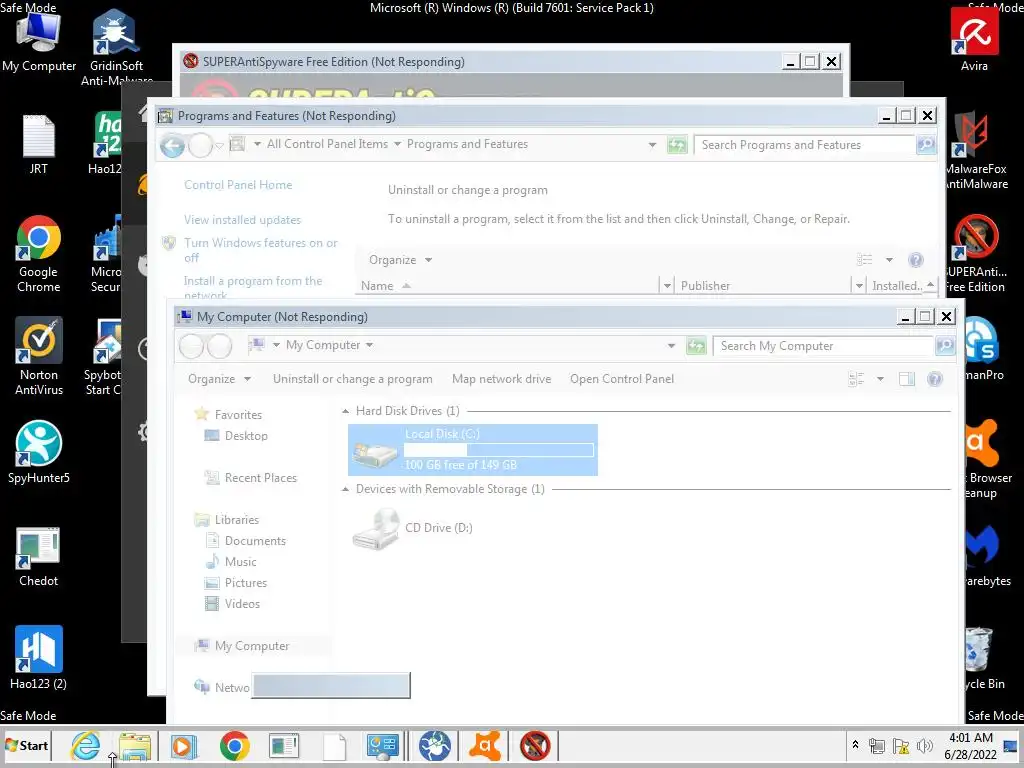This screenshot has height=768, width=1024.
Task: Refresh the My Computer address bar
Action: point(696,345)
